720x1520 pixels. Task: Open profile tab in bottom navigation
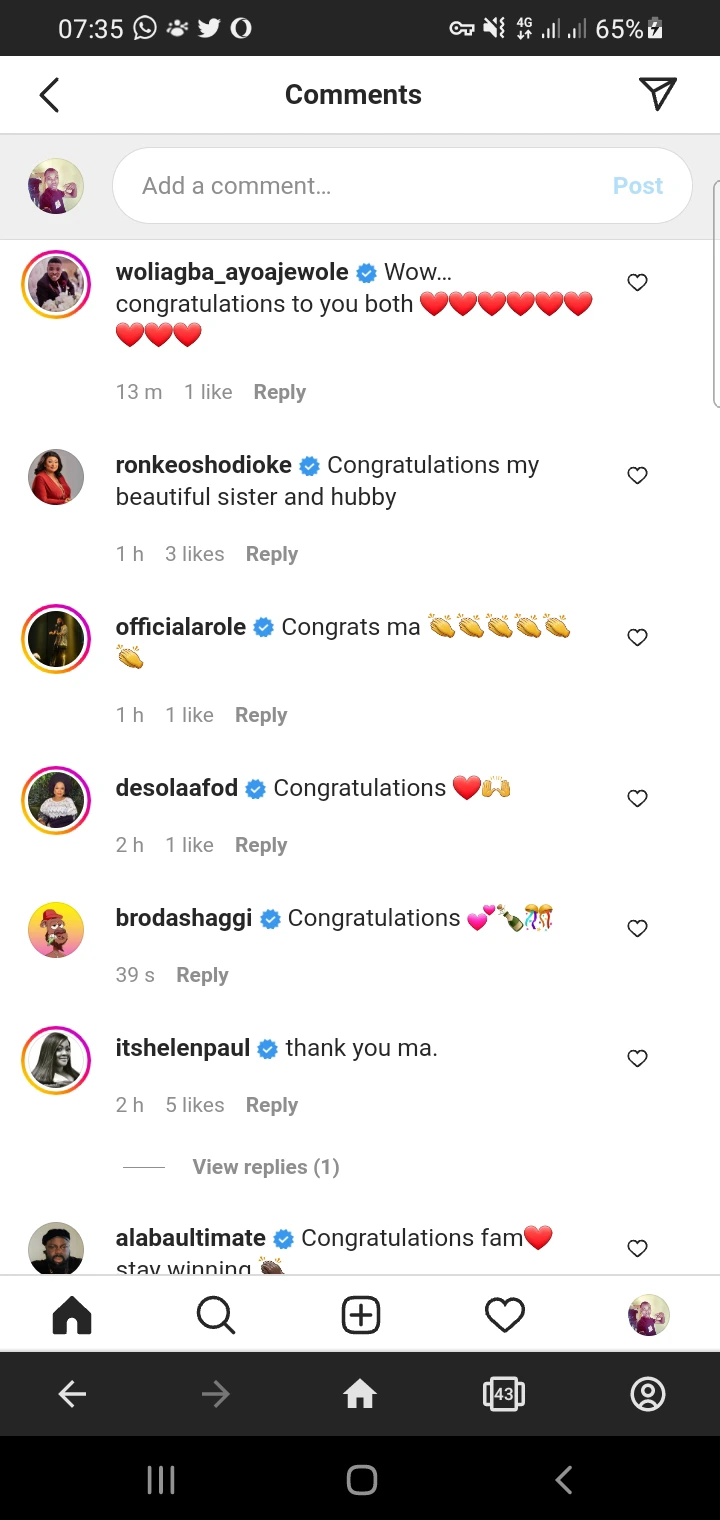648,1315
